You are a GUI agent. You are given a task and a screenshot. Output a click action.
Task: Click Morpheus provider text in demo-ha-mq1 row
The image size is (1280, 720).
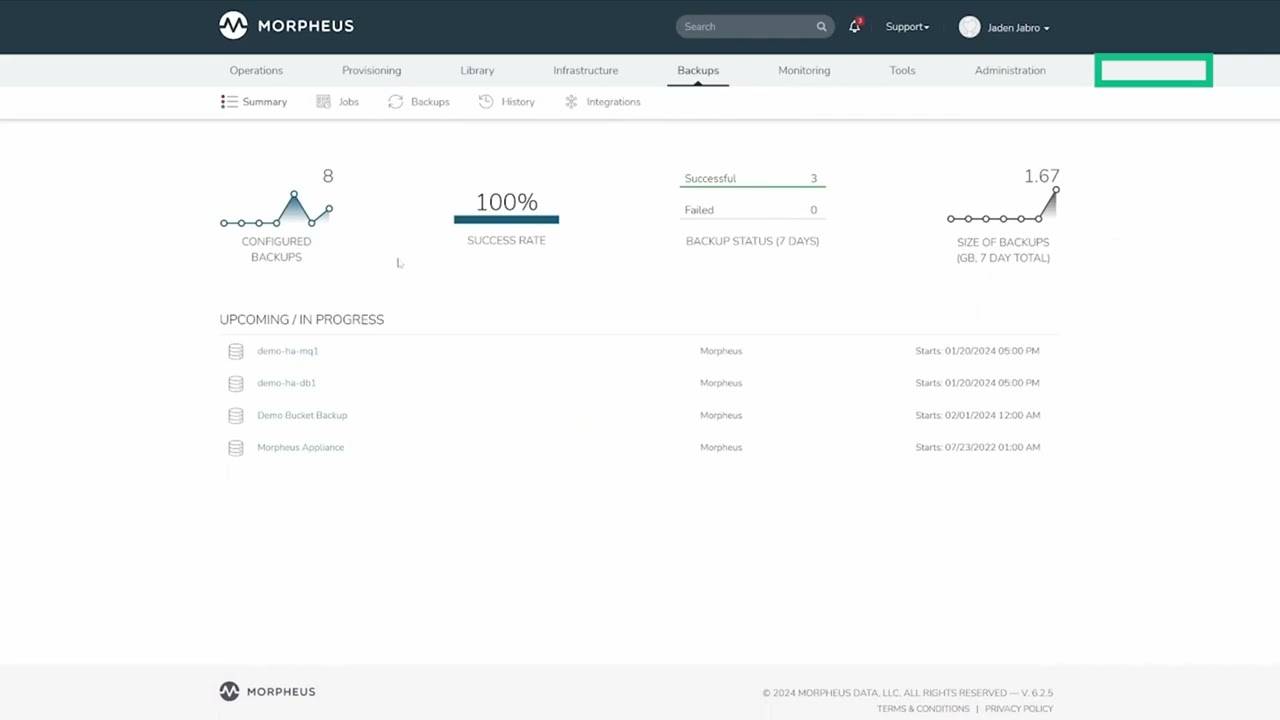pos(721,351)
